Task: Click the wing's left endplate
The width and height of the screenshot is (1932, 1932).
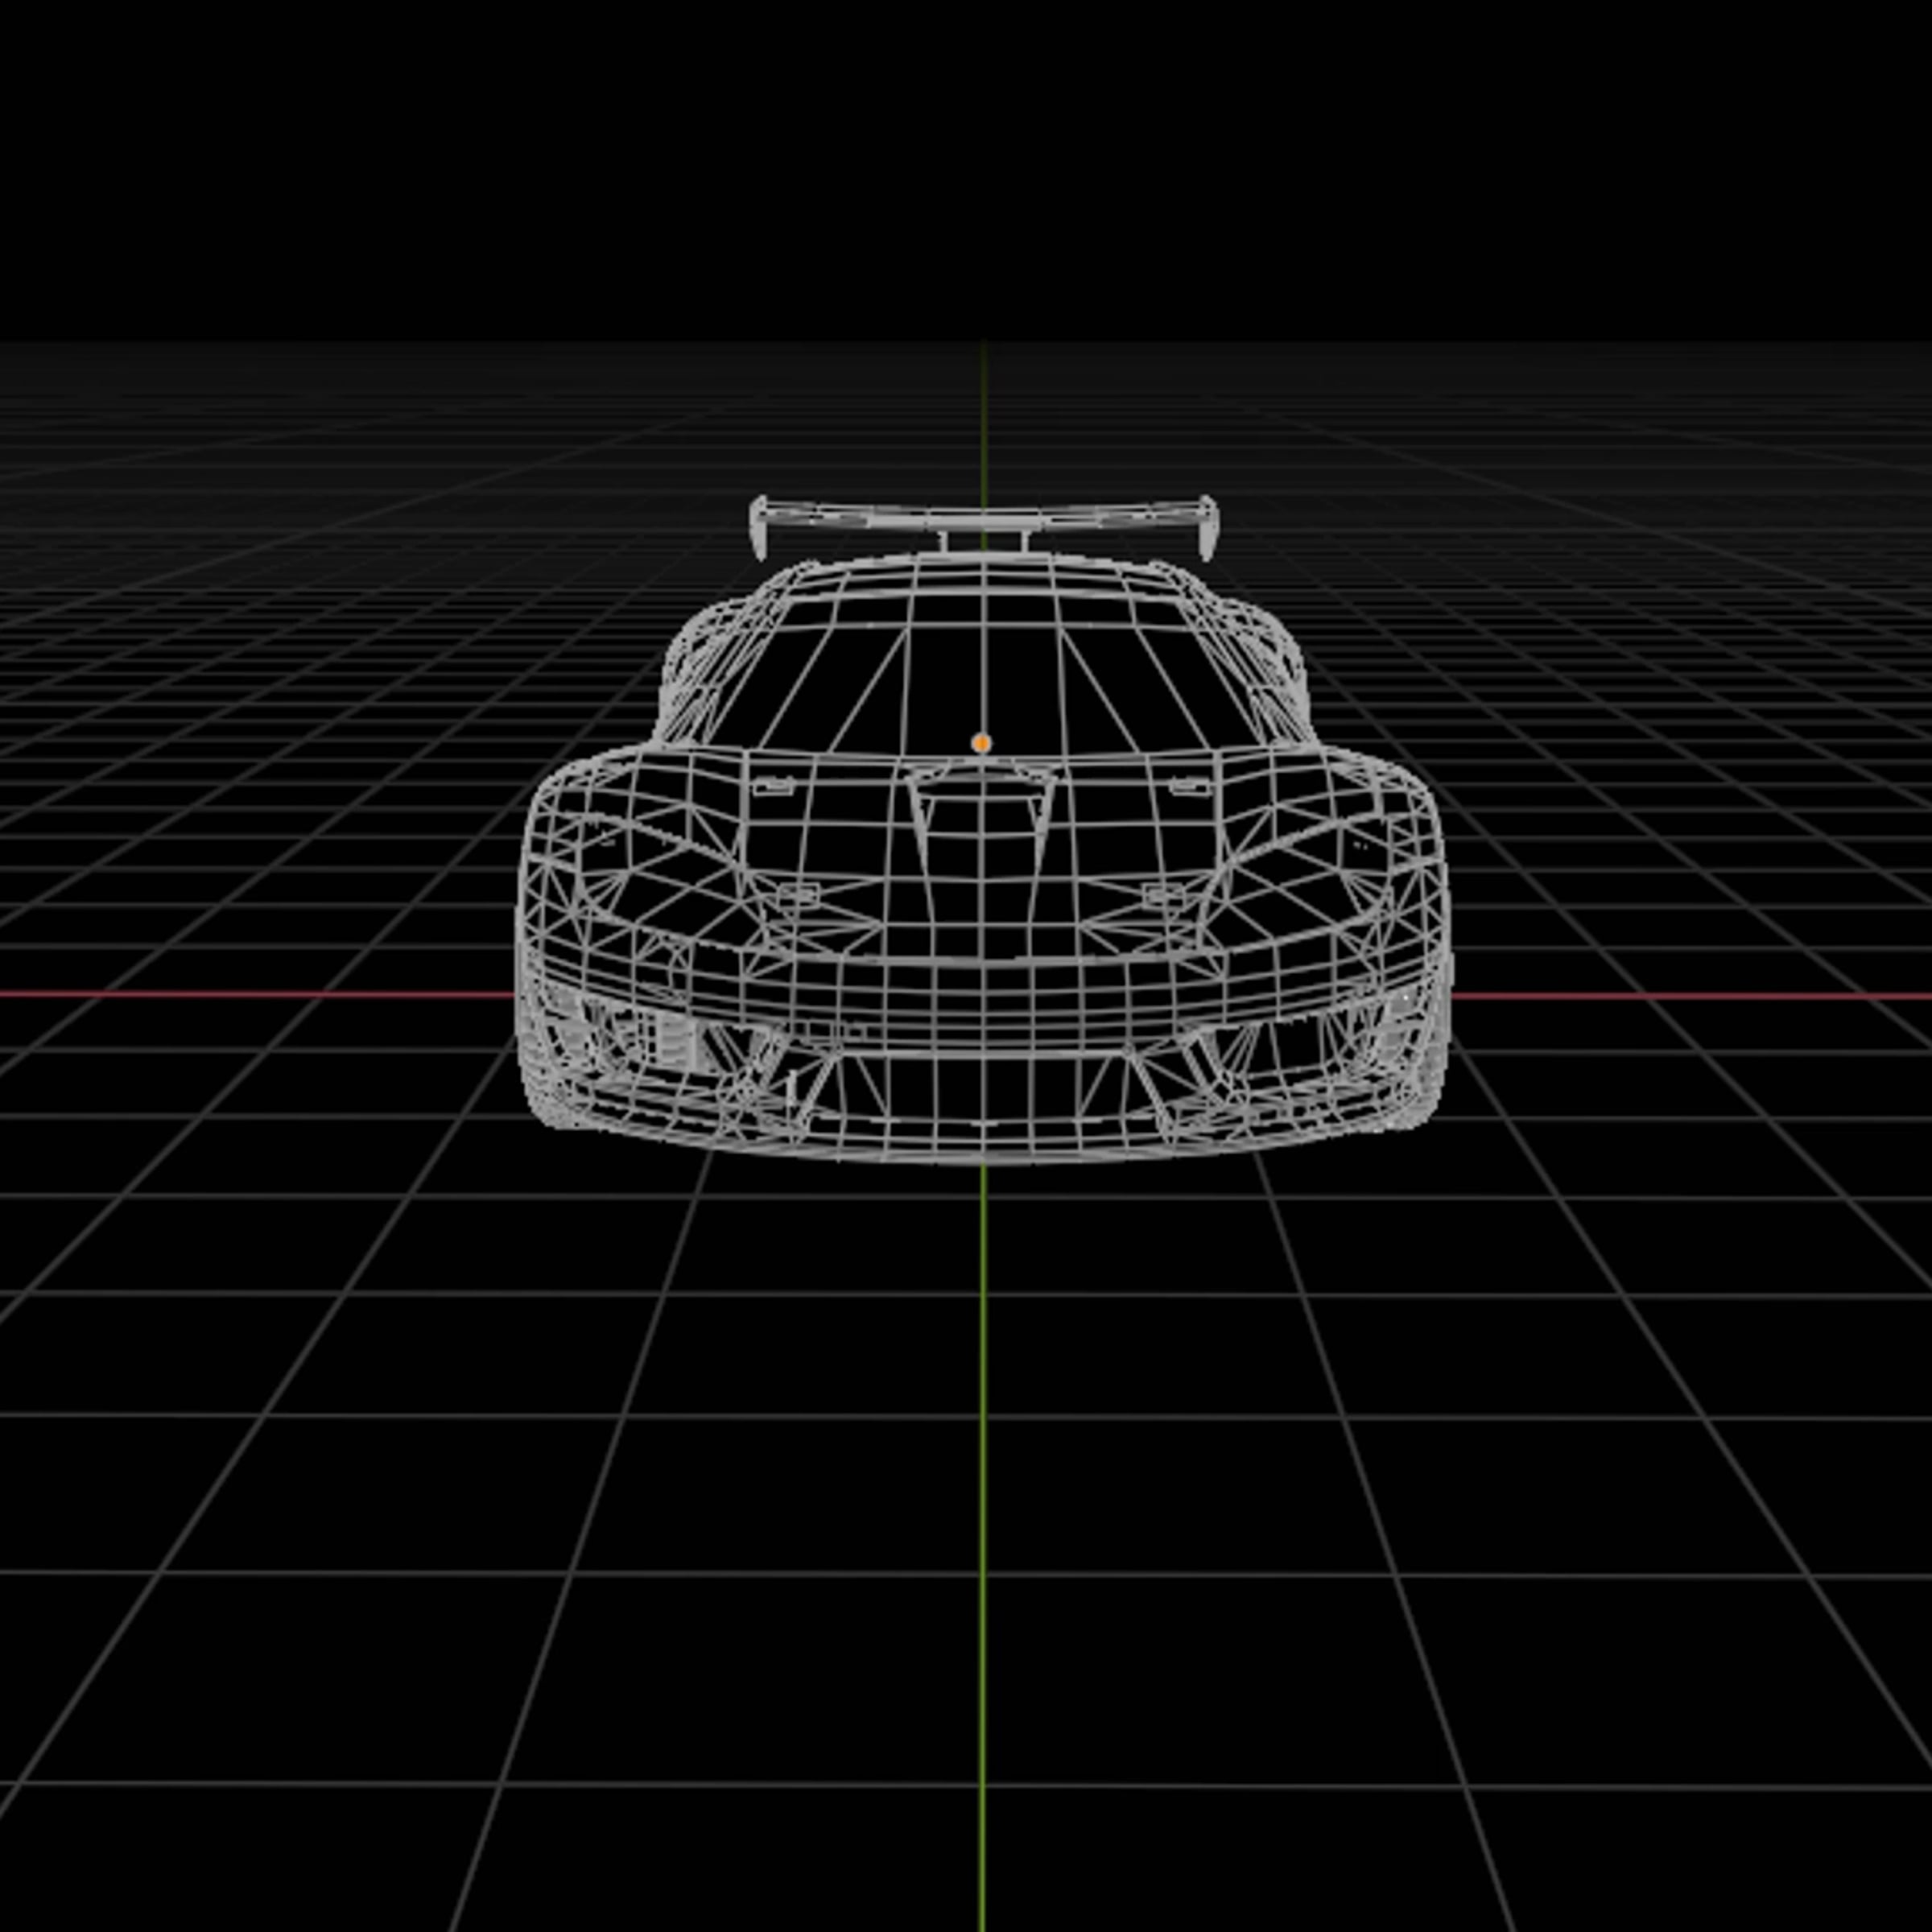Action: [x=758, y=527]
